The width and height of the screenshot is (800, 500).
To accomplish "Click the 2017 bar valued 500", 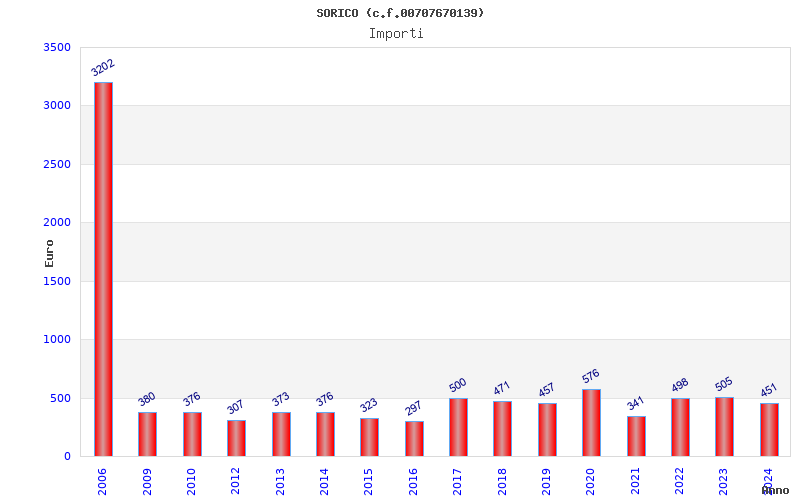I will (x=458, y=427).
